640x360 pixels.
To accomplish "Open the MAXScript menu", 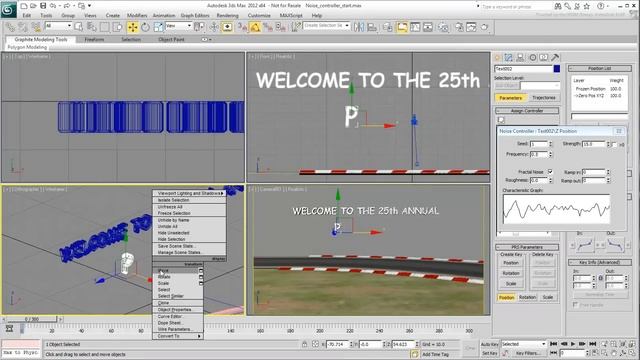I will click(291, 16).
